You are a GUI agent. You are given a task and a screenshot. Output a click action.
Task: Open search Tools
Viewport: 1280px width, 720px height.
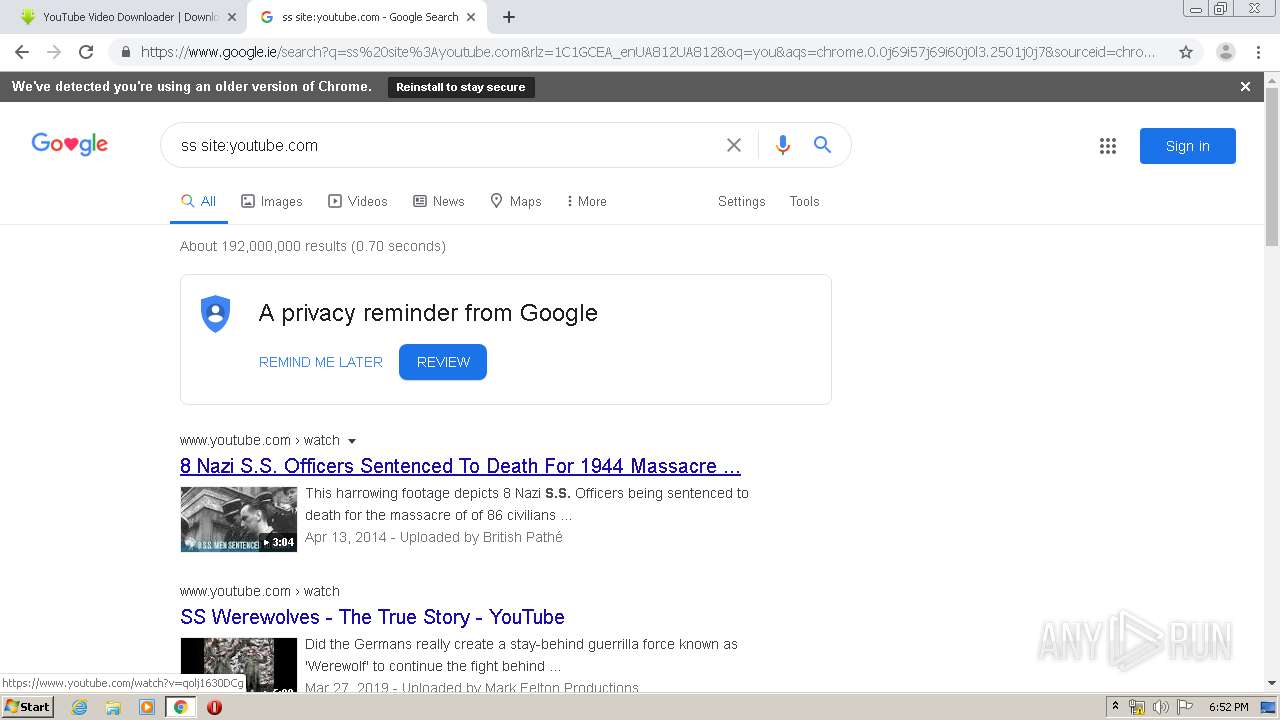click(x=804, y=201)
